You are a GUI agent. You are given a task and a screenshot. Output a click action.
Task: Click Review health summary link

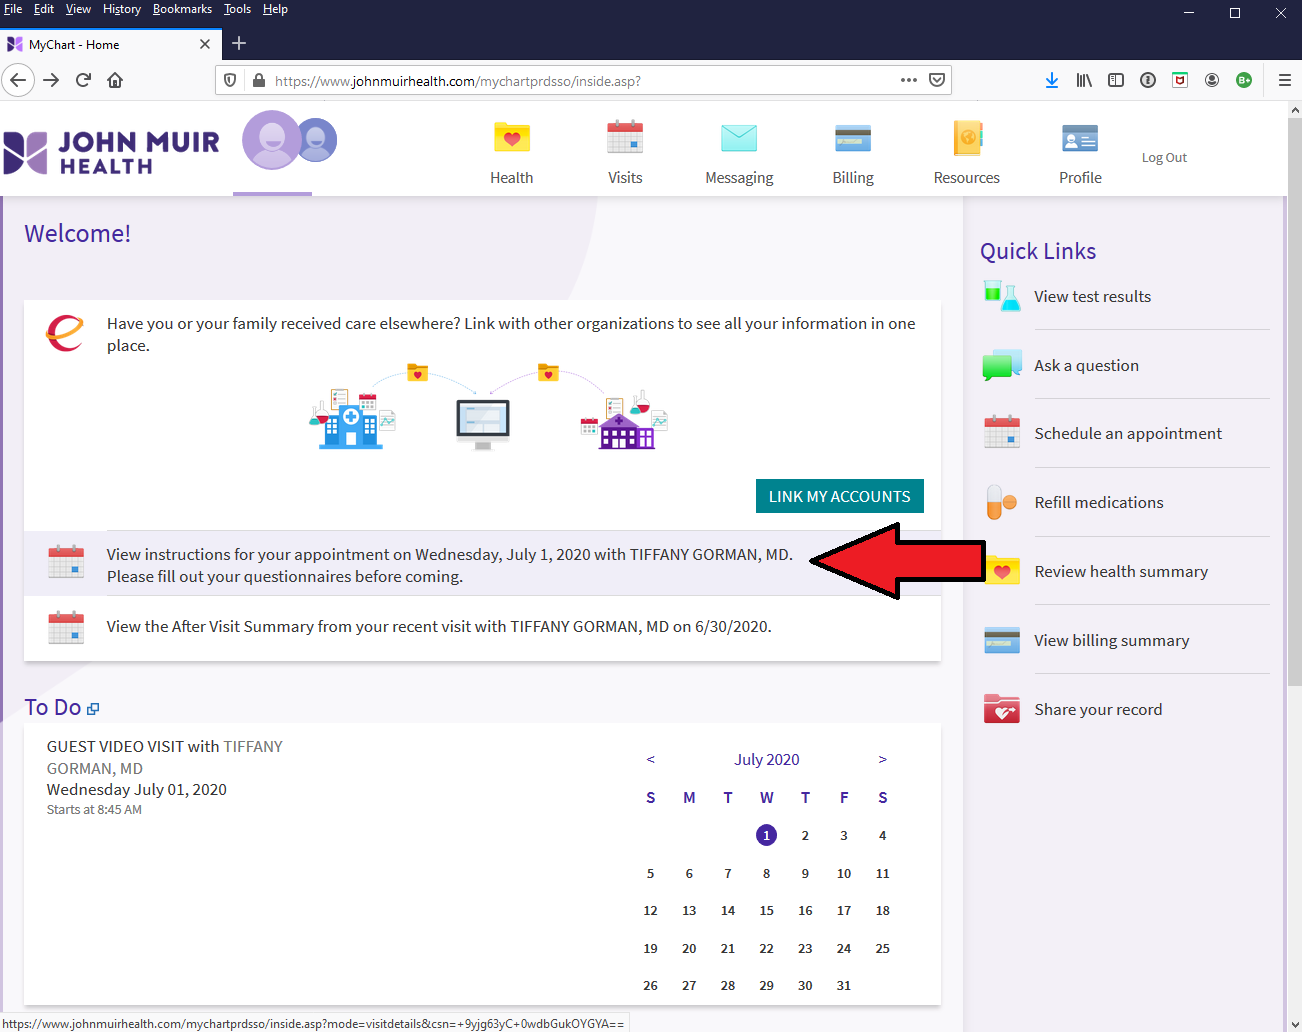(x=1121, y=571)
